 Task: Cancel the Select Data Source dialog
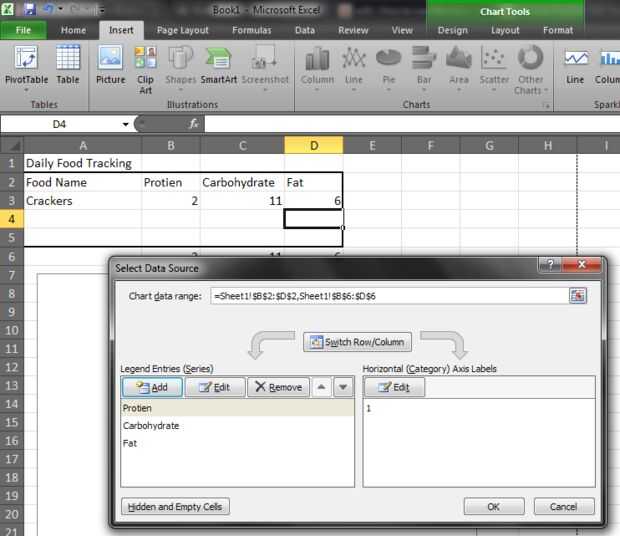(564, 506)
